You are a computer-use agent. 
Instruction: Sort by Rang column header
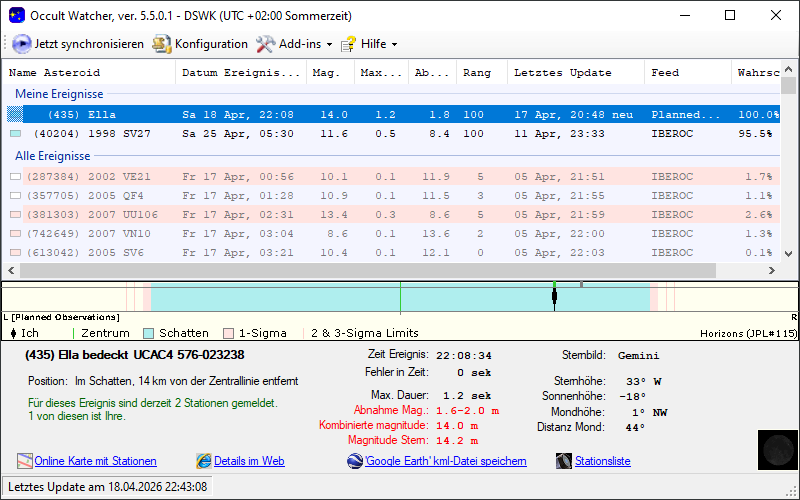pyautogui.click(x=482, y=72)
